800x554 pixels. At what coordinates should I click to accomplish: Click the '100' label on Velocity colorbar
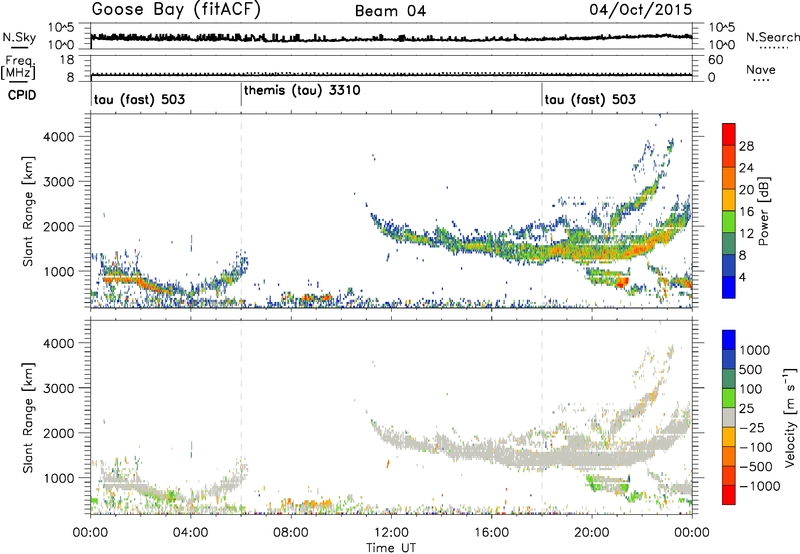751,389
